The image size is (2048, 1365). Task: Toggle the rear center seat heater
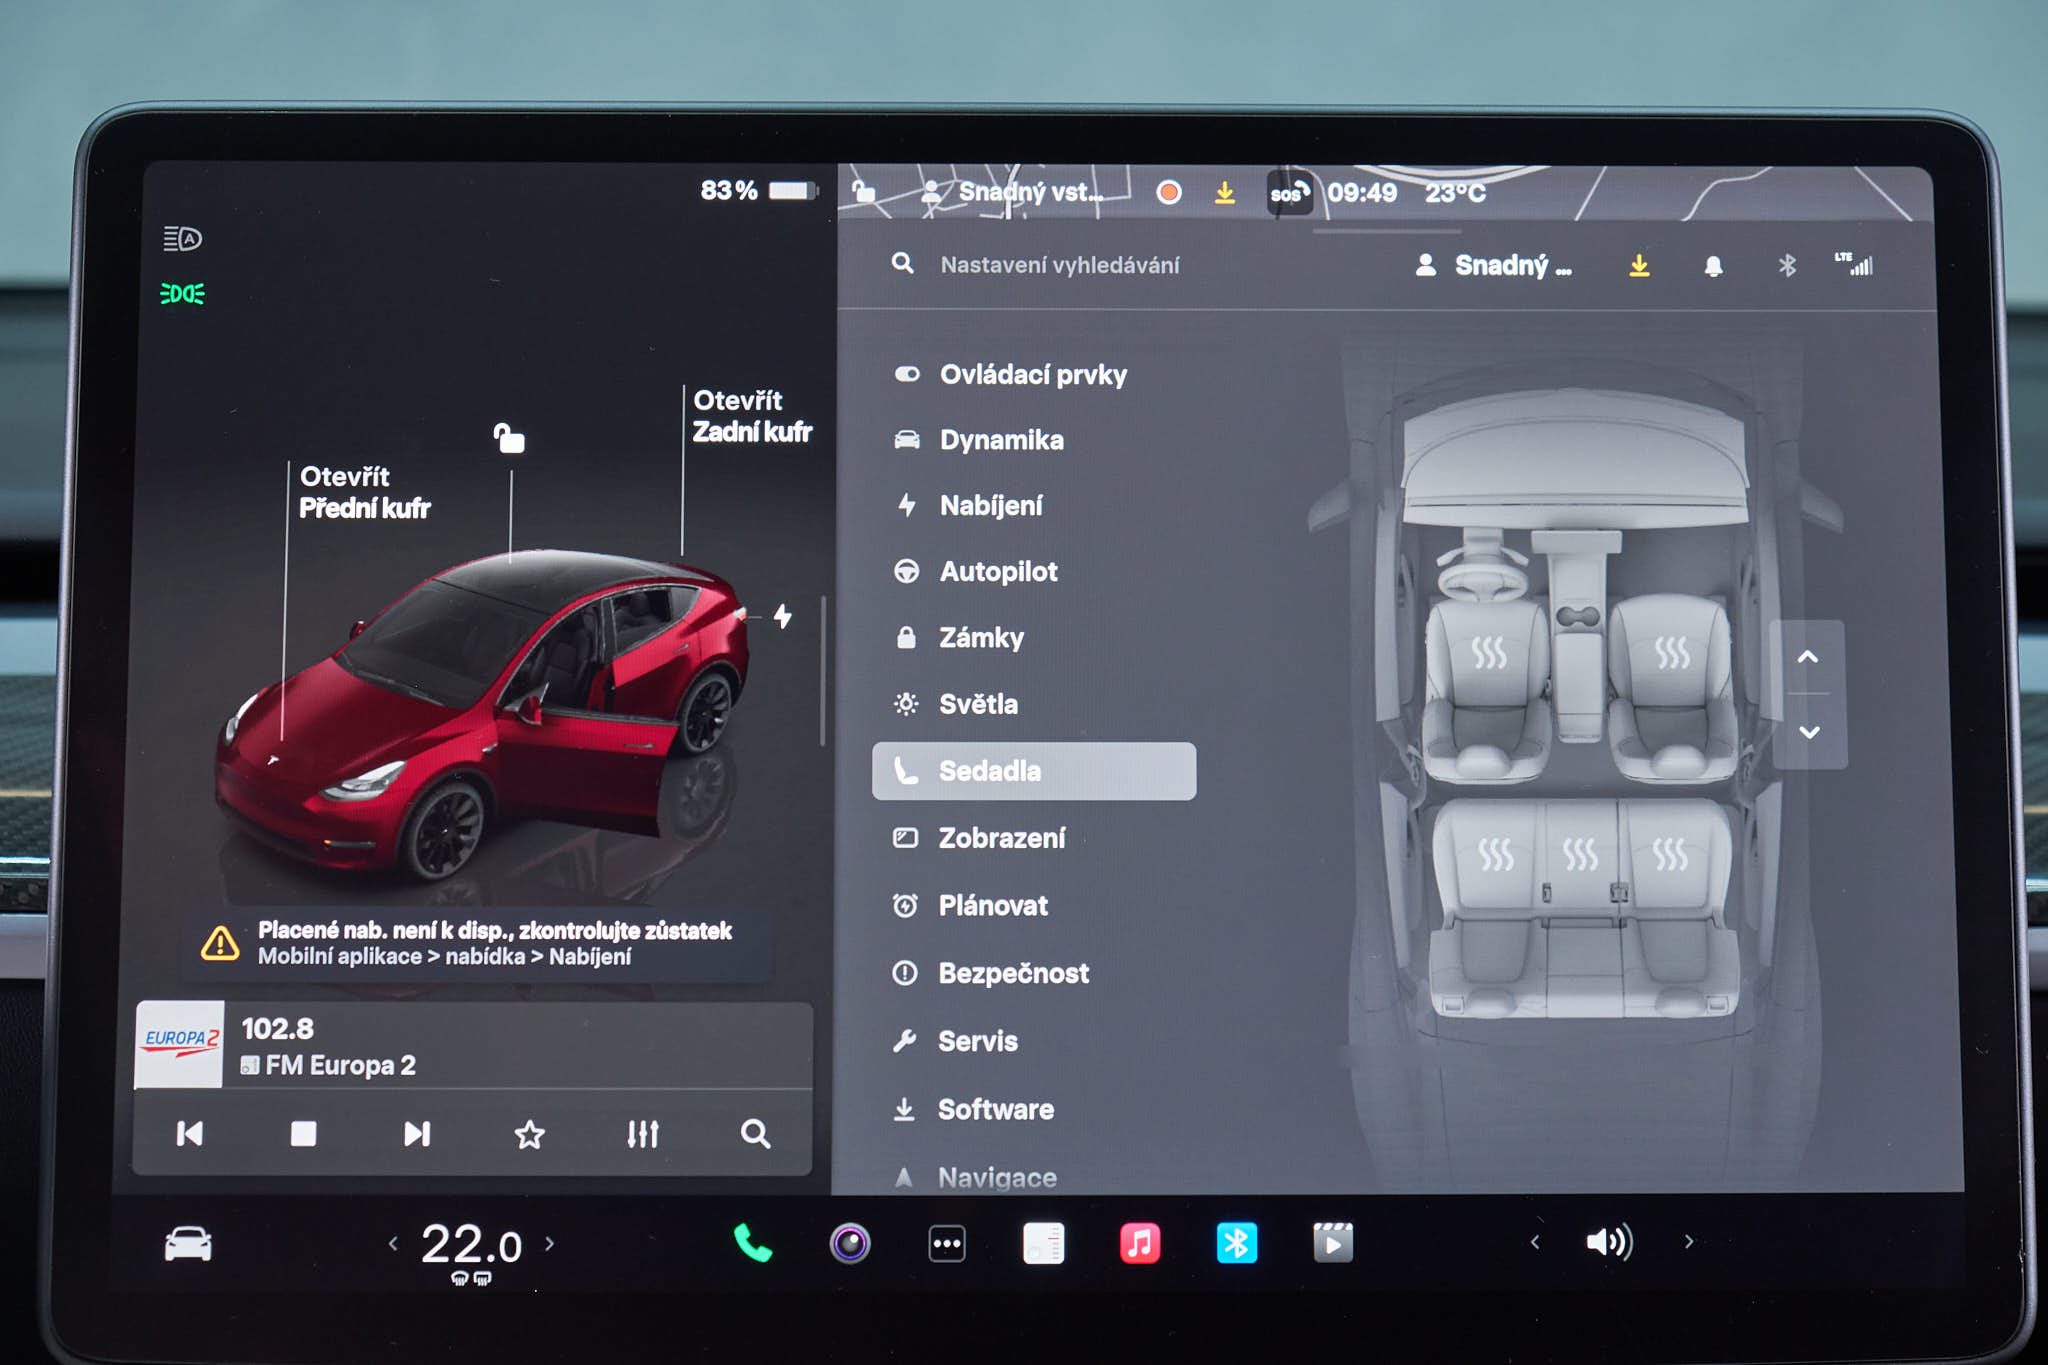[x=1580, y=855]
